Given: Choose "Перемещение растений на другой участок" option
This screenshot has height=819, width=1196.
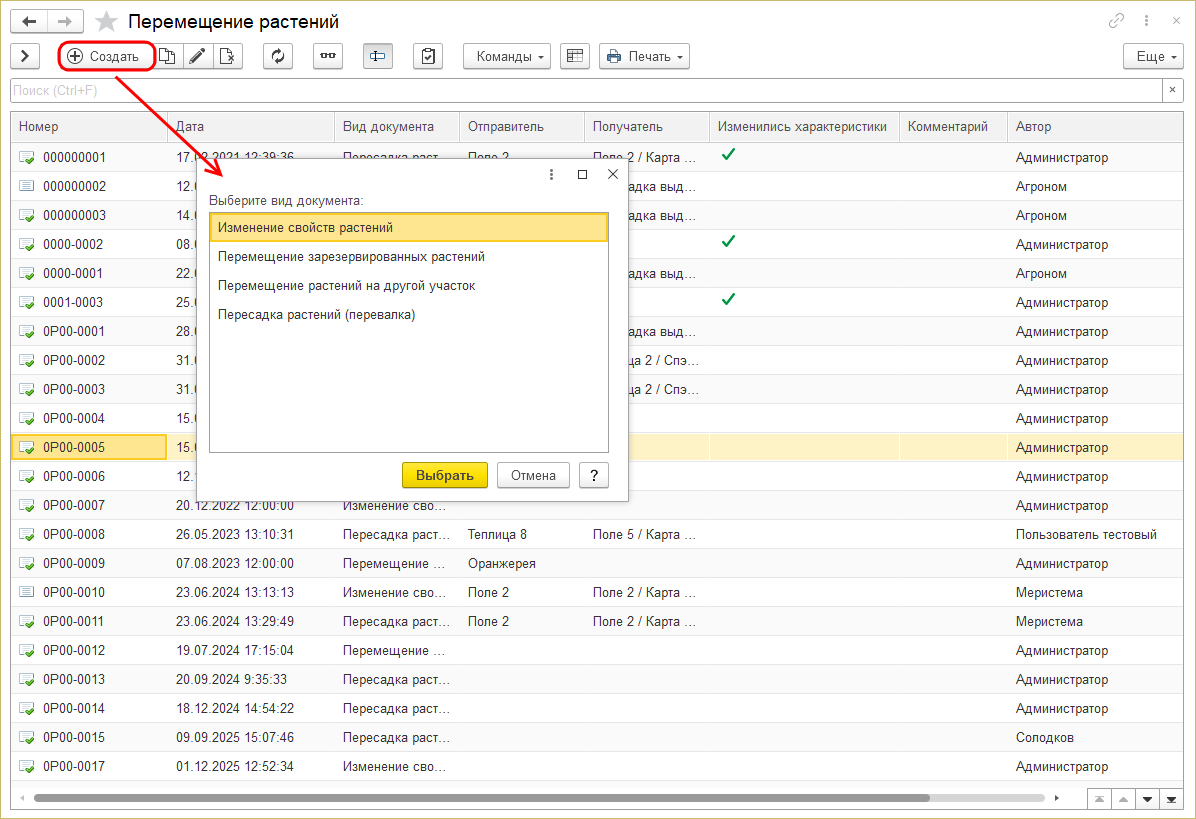Looking at the screenshot, I should pyautogui.click(x=346, y=285).
